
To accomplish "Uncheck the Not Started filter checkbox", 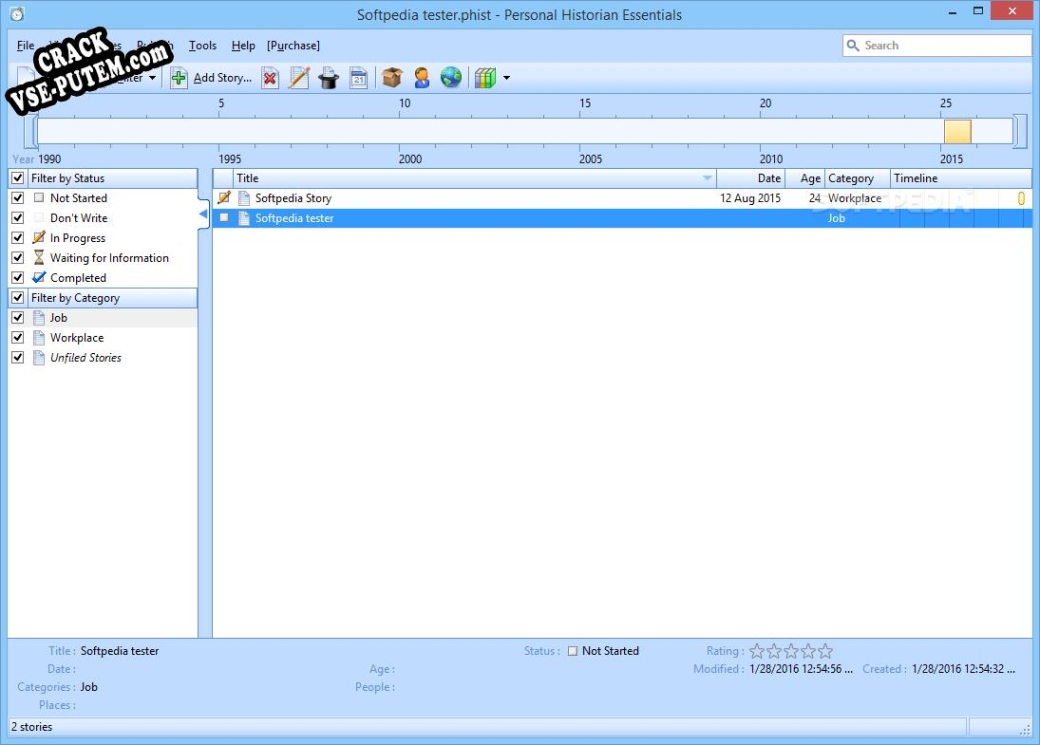I will point(18,198).
